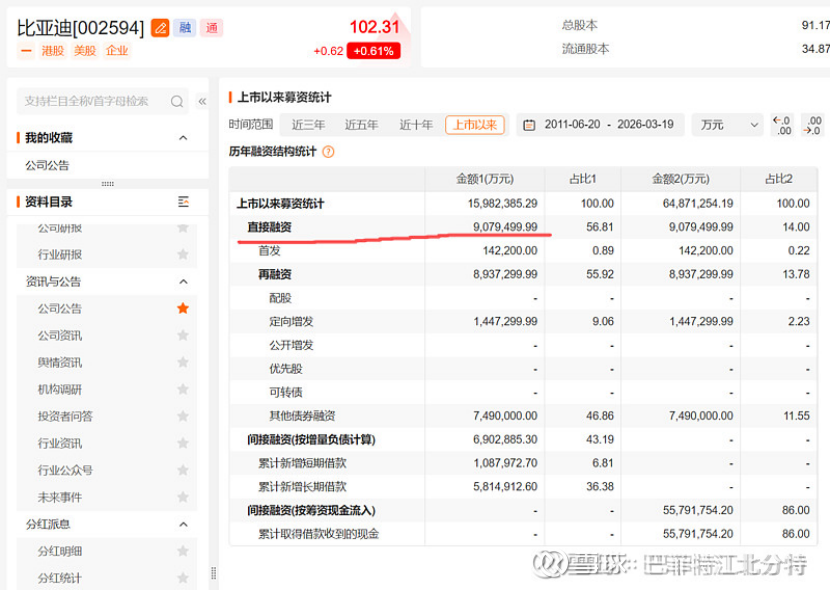The height and width of the screenshot is (590, 831).
Task: Open the 万元 unit dropdown
Action: pyautogui.click(x=730, y=125)
